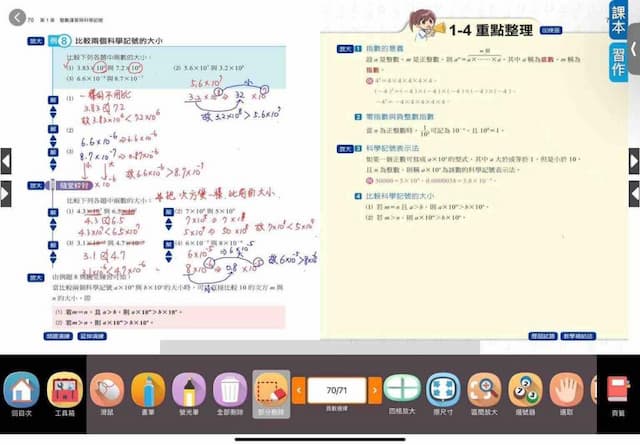Open the 擲號器 number picker

[525, 390]
